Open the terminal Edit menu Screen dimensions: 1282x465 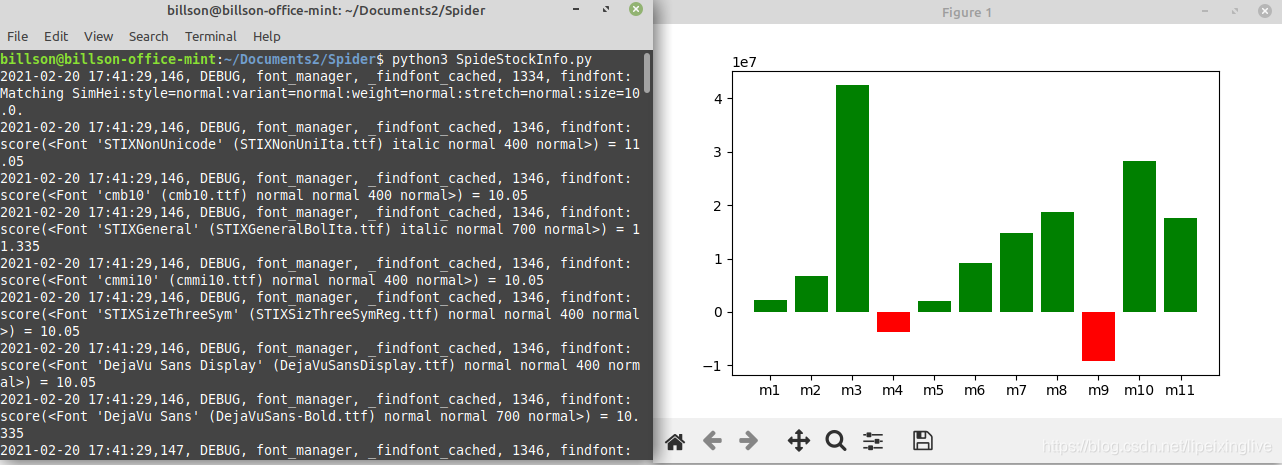(x=56, y=36)
